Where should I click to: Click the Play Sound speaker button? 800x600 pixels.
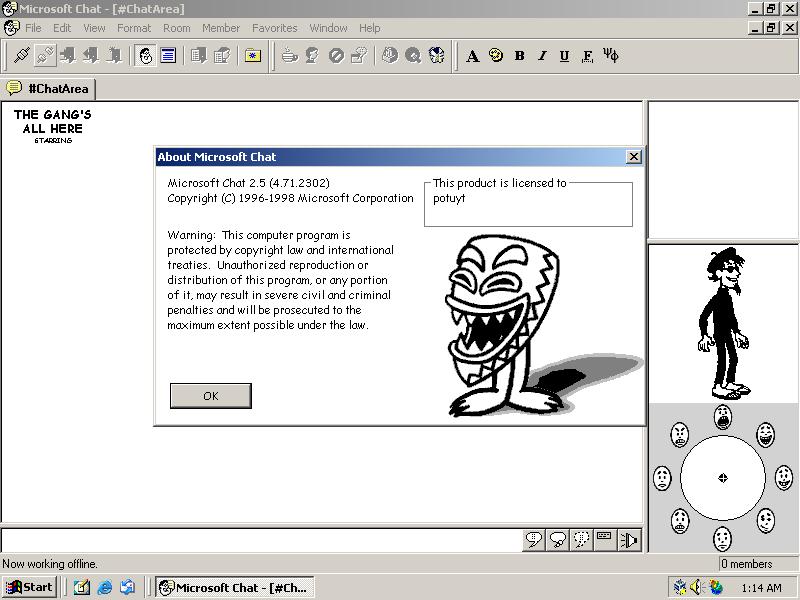(x=629, y=540)
